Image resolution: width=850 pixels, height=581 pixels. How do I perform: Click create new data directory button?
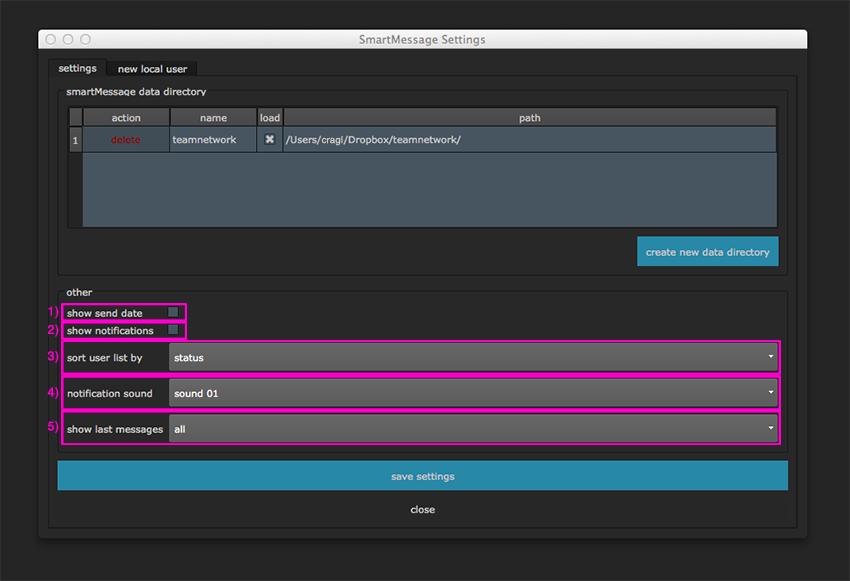(707, 252)
